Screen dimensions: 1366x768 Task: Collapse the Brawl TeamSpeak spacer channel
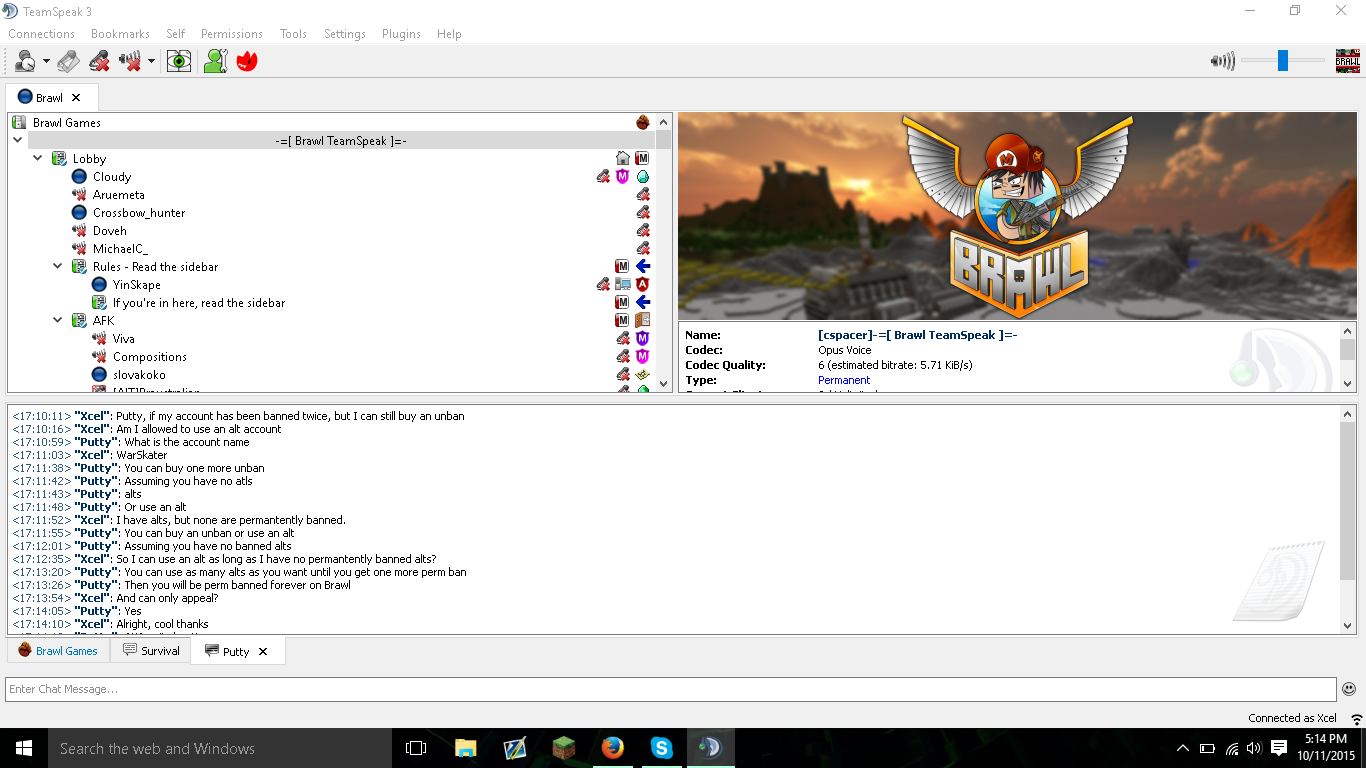click(17, 141)
